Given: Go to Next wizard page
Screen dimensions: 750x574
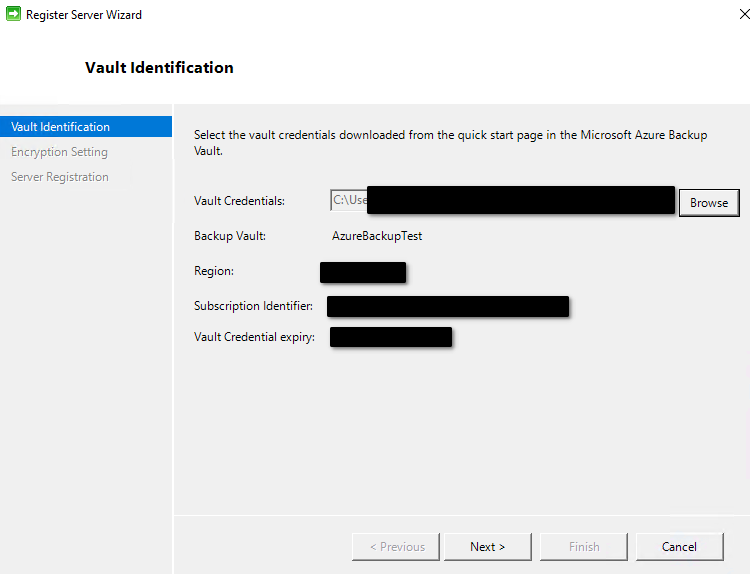Looking at the screenshot, I should pyautogui.click(x=487, y=547).
